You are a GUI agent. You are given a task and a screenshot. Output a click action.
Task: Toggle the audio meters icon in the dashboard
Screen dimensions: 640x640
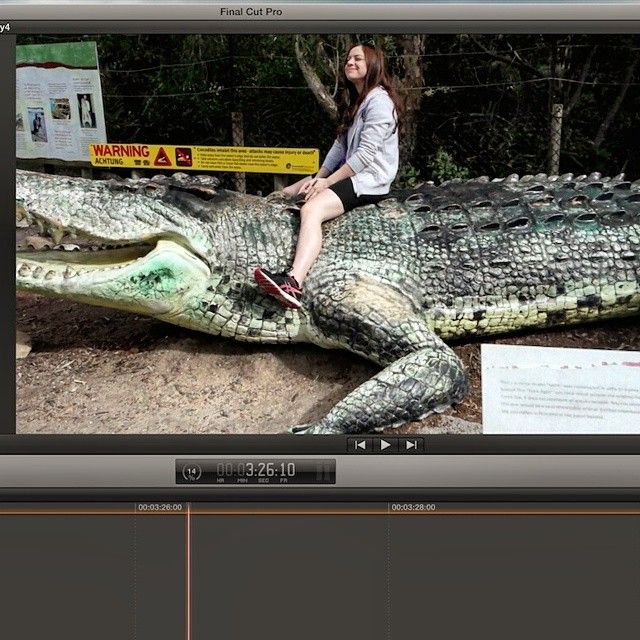(x=322, y=471)
